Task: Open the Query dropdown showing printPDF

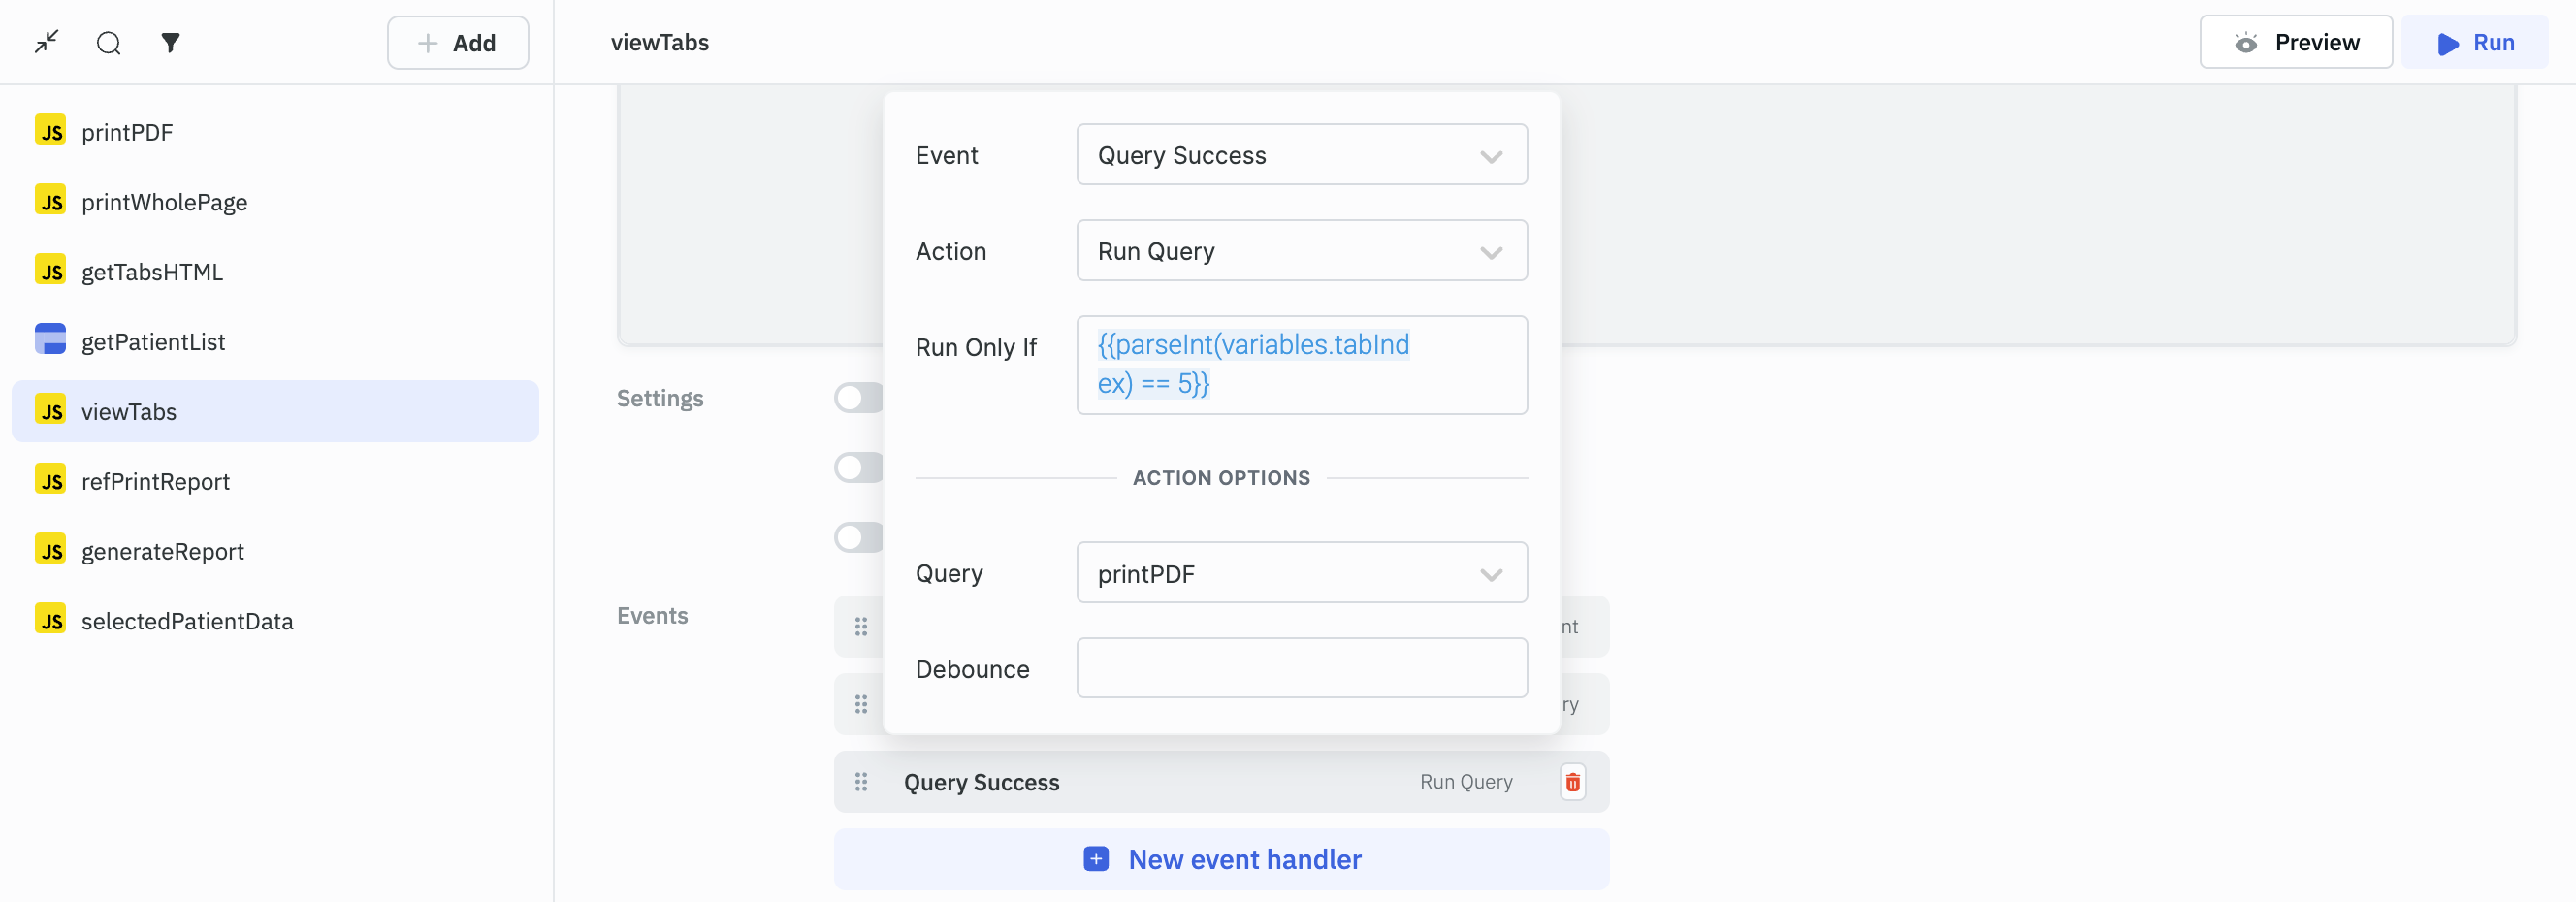Action: coord(1301,573)
